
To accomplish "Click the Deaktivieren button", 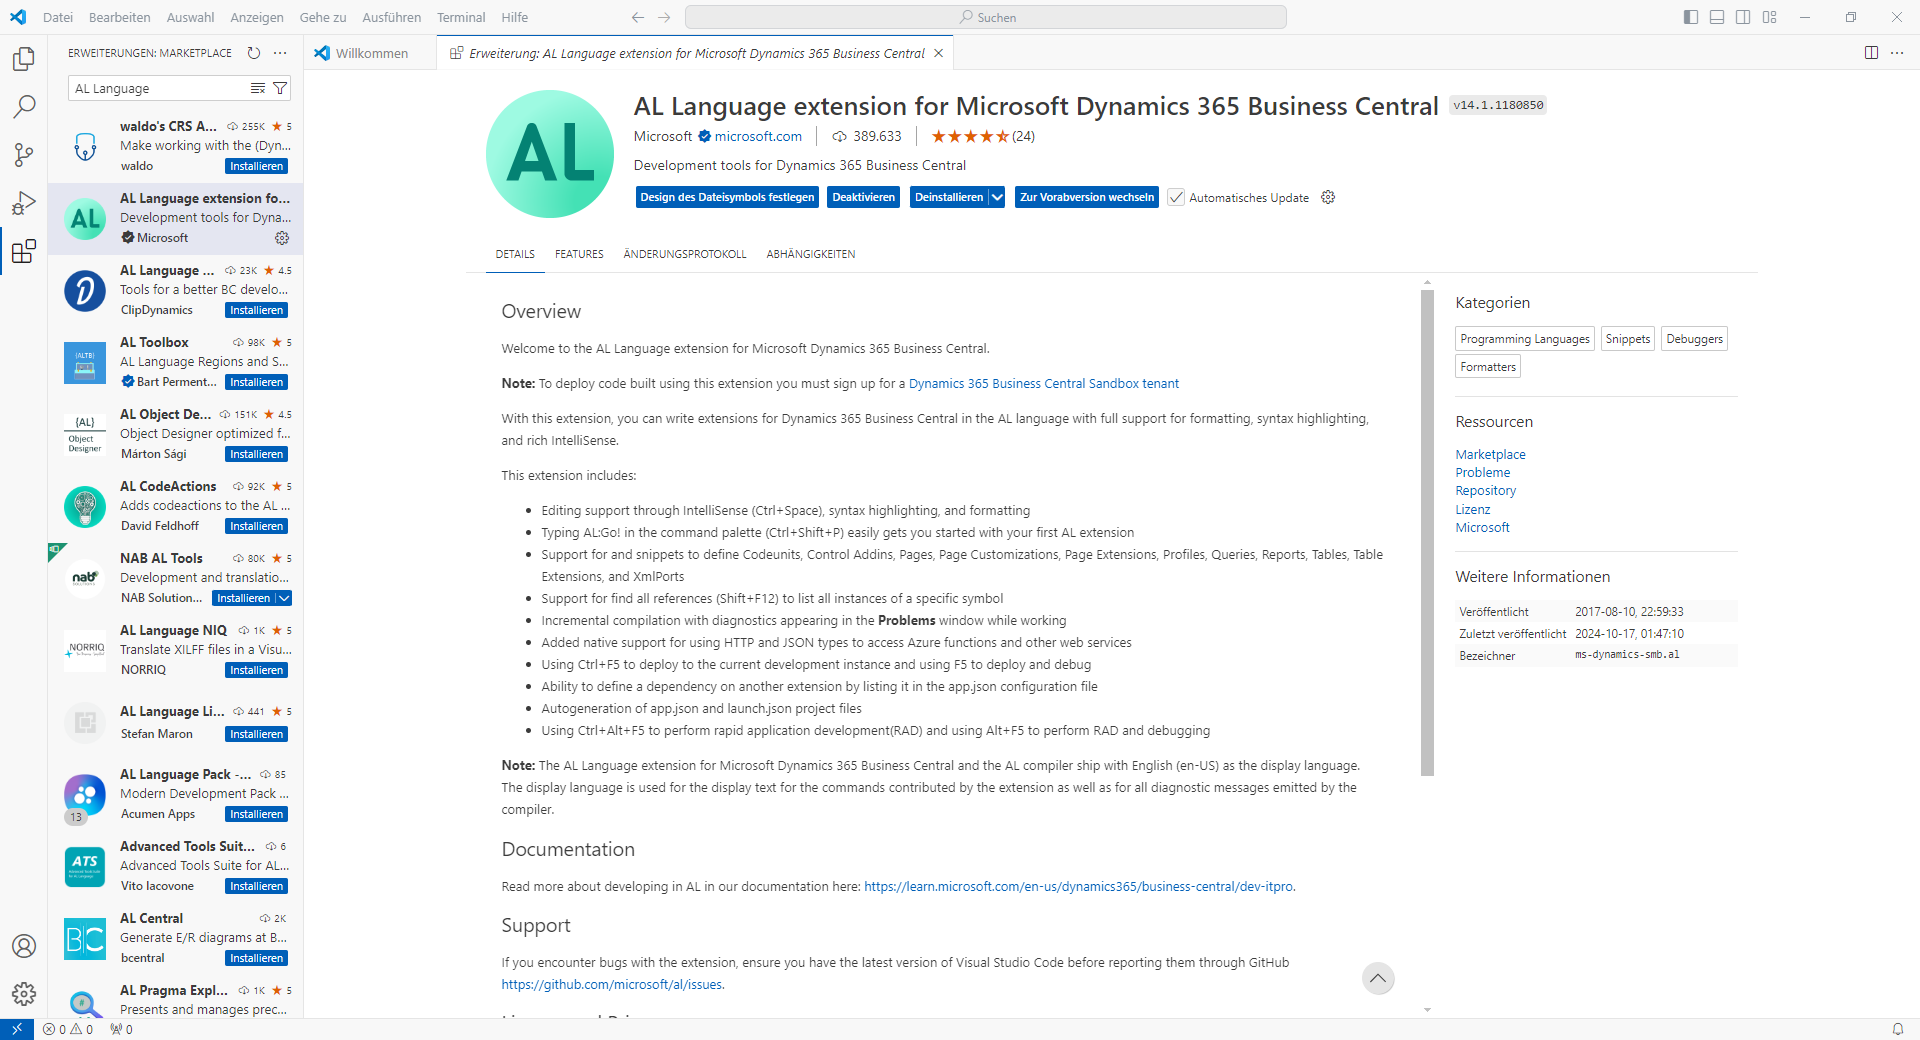I will tap(864, 197).
